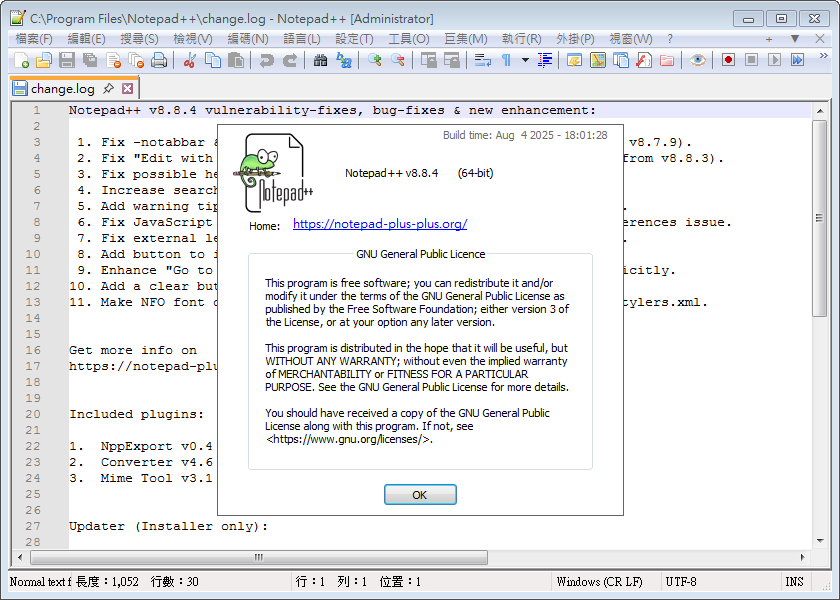Open the document list down-arrow in menu bar
This screenshot has height=600, width=840.
coord(795,39)
